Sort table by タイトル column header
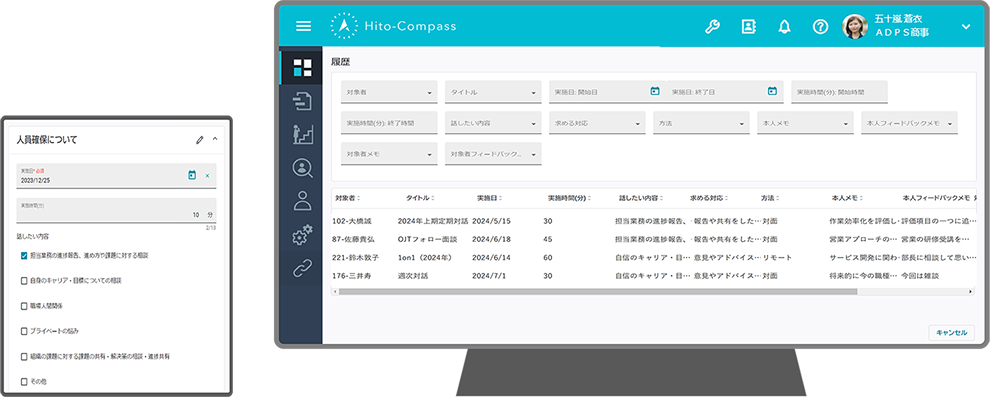The height and width of the screenshot is (397, 990). click(420, 198)
